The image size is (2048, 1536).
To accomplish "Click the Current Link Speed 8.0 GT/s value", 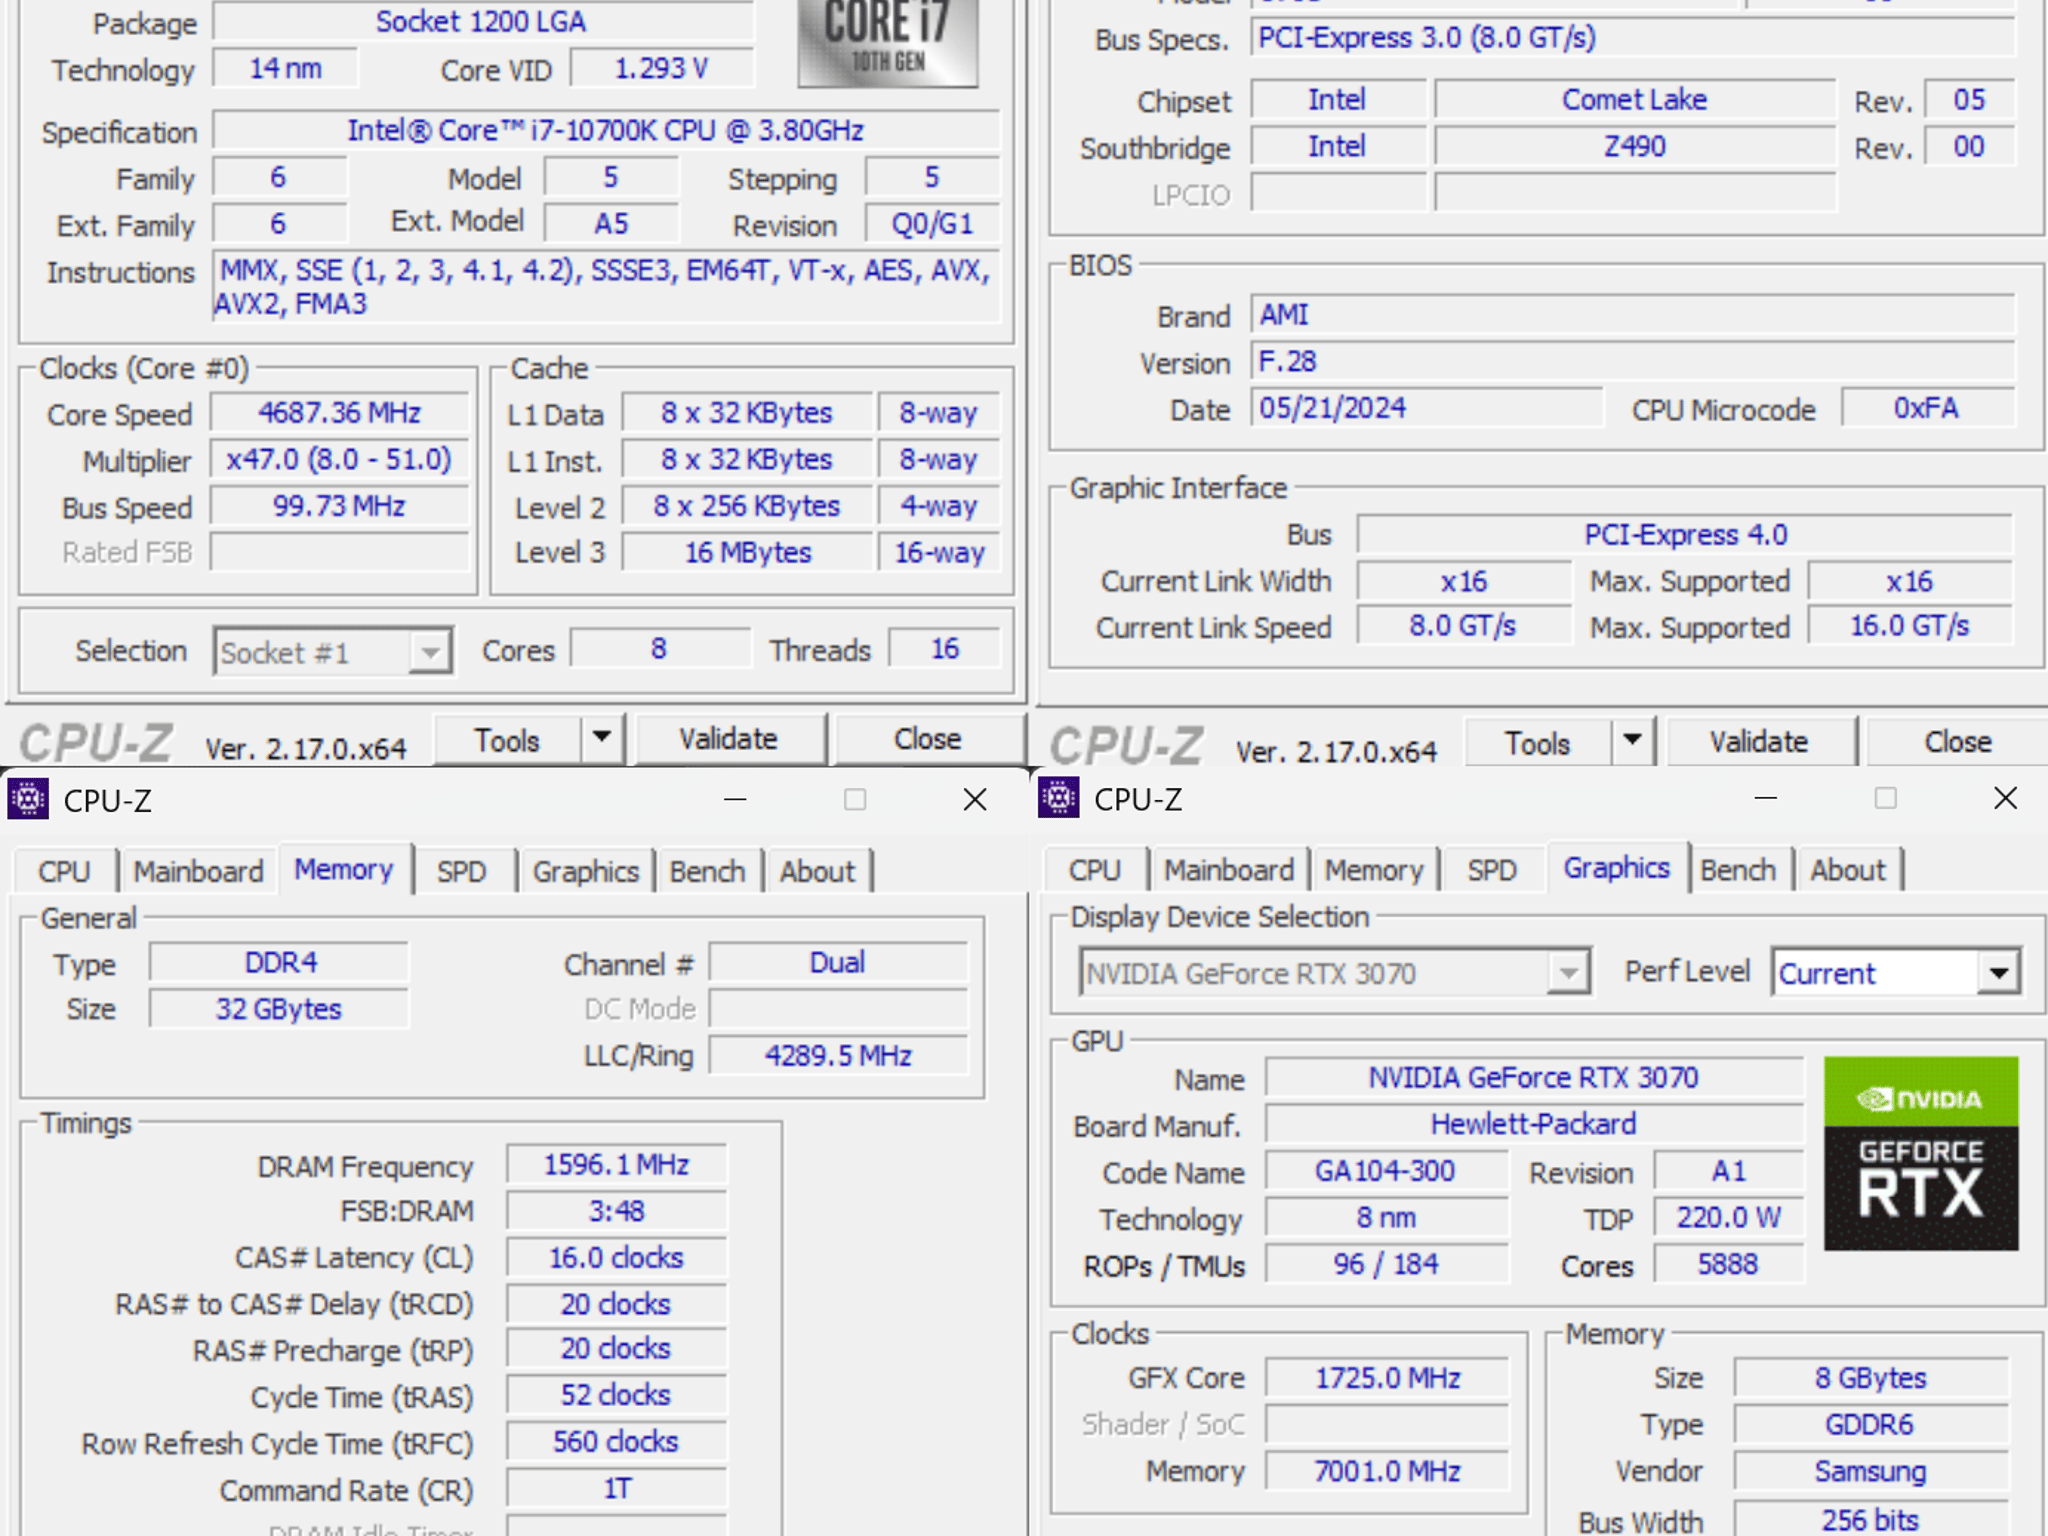I will coord(1464,626).
